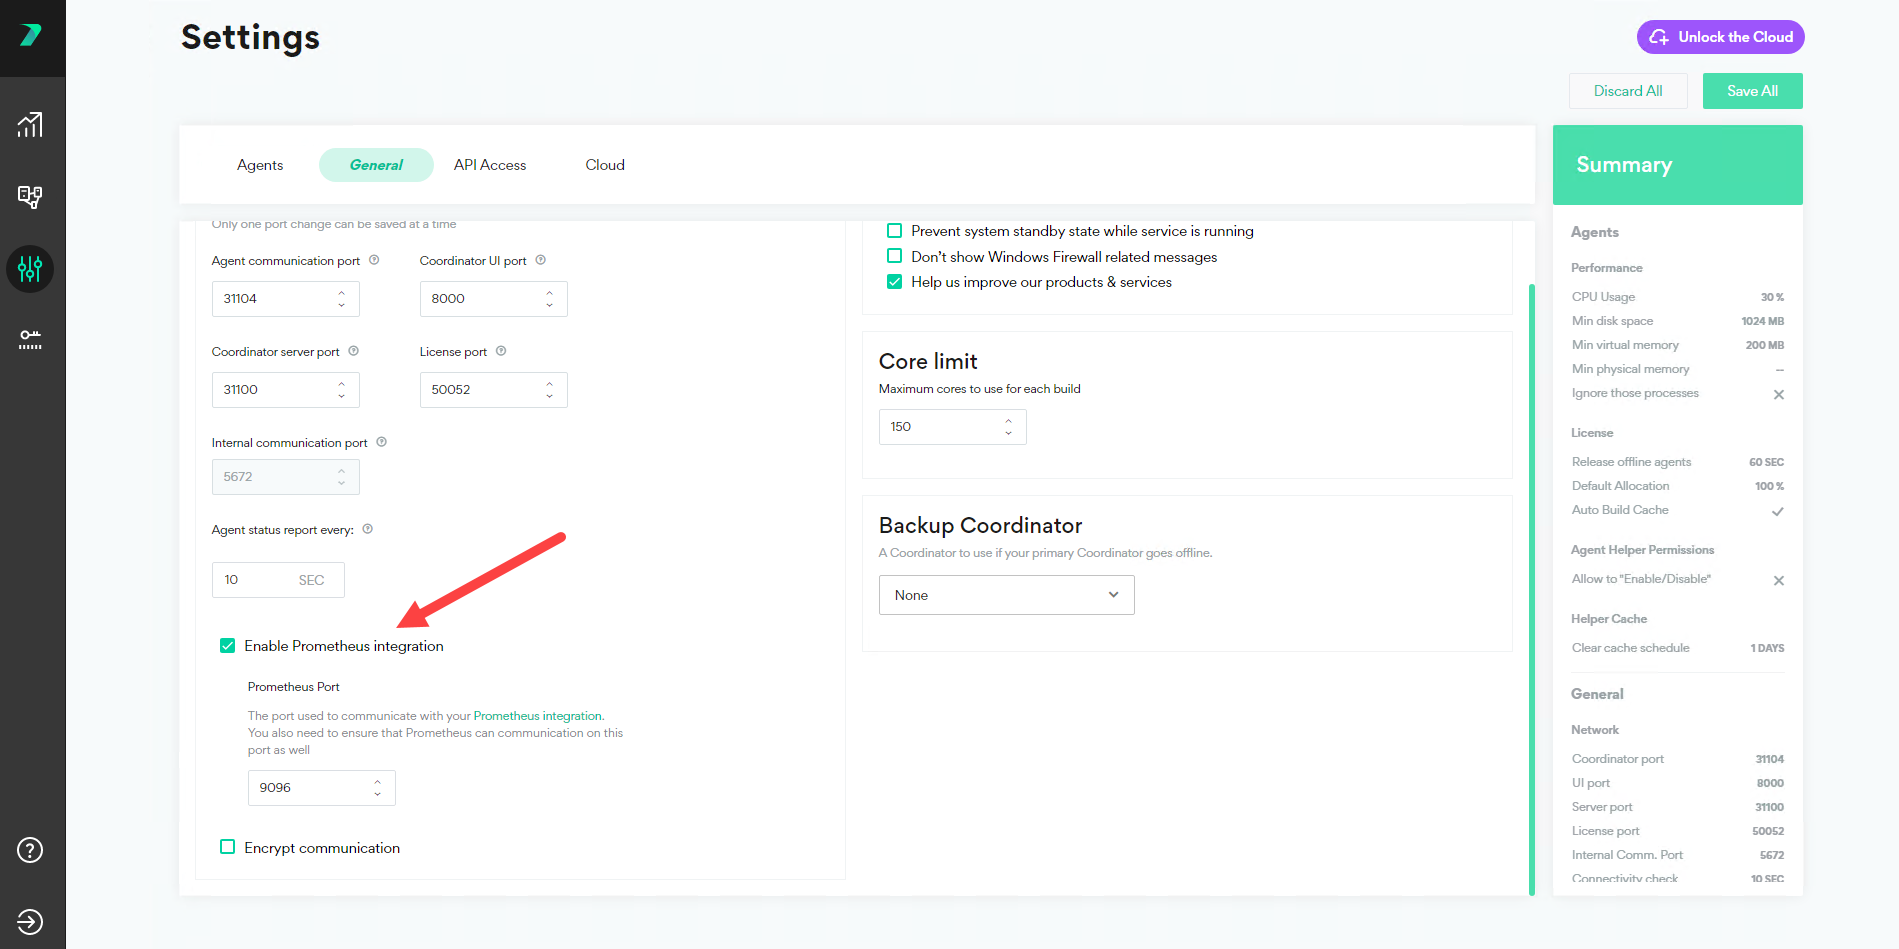
Task: Open the Backup Coordinator dropdown
Action: point(1006,595)
